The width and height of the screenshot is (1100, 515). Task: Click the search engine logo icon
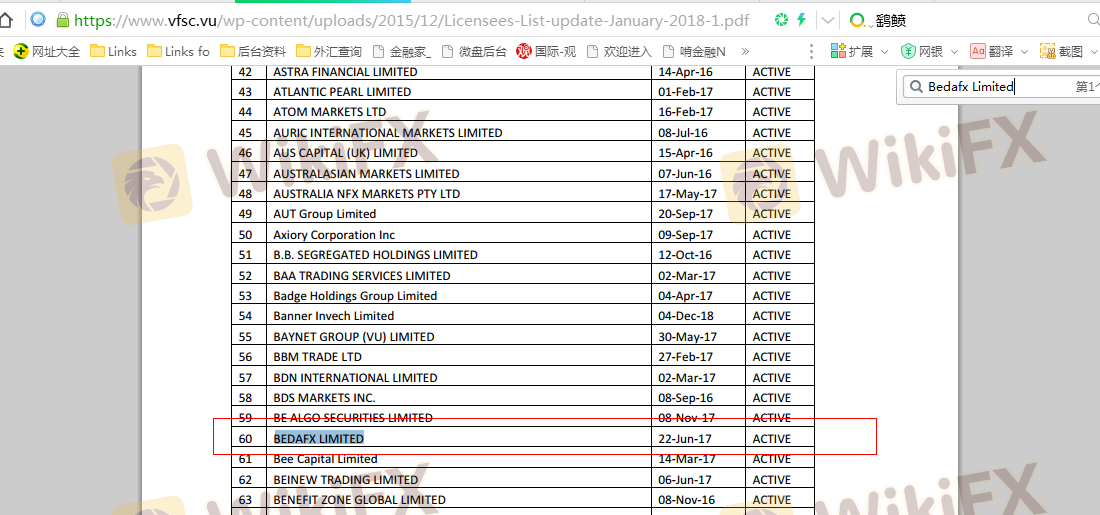pyautogui.click(x=857, y=20)
